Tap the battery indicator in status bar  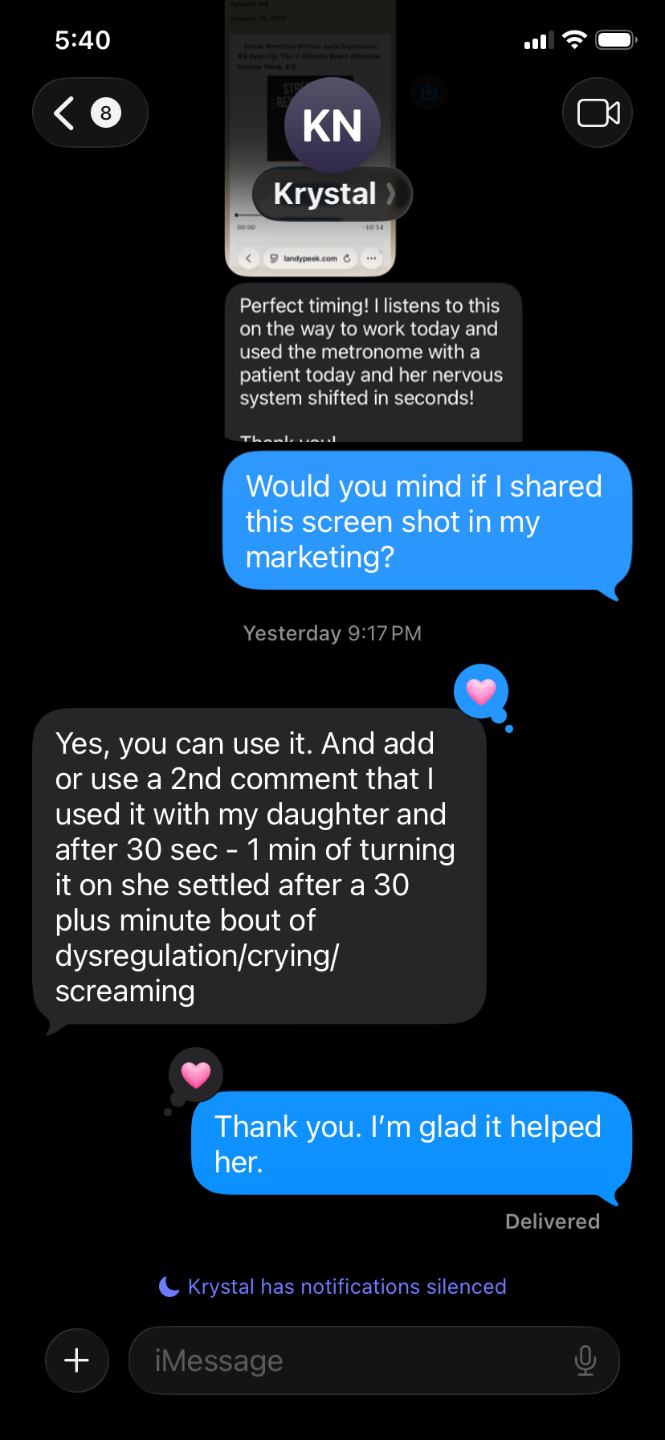[x=616, y=40]
